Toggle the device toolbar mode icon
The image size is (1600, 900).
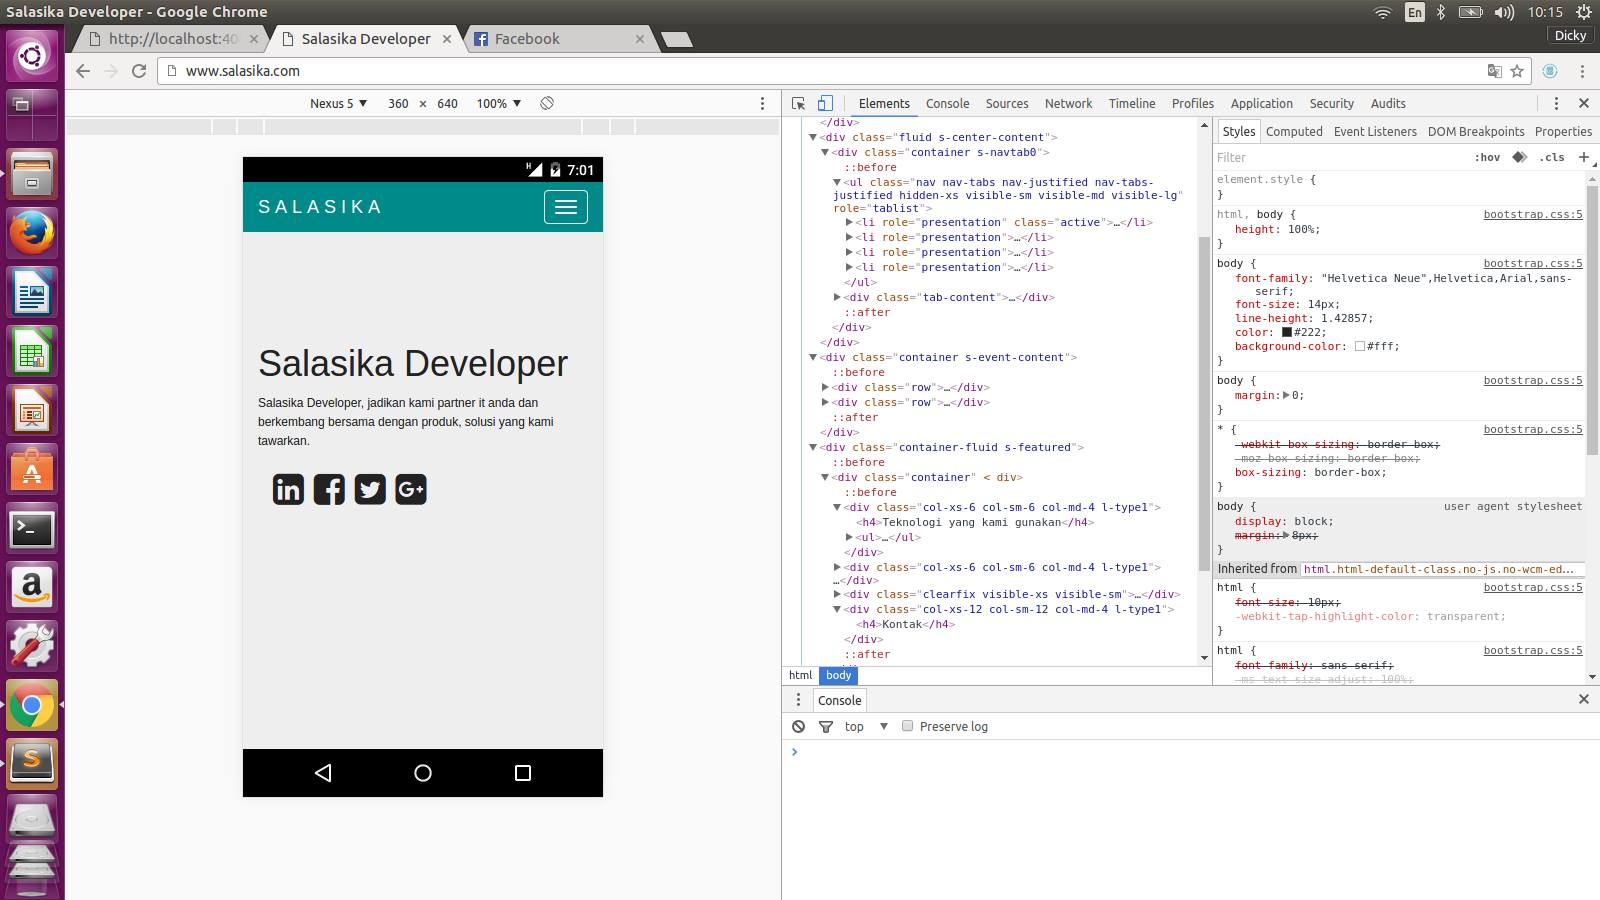coord(825,103)
